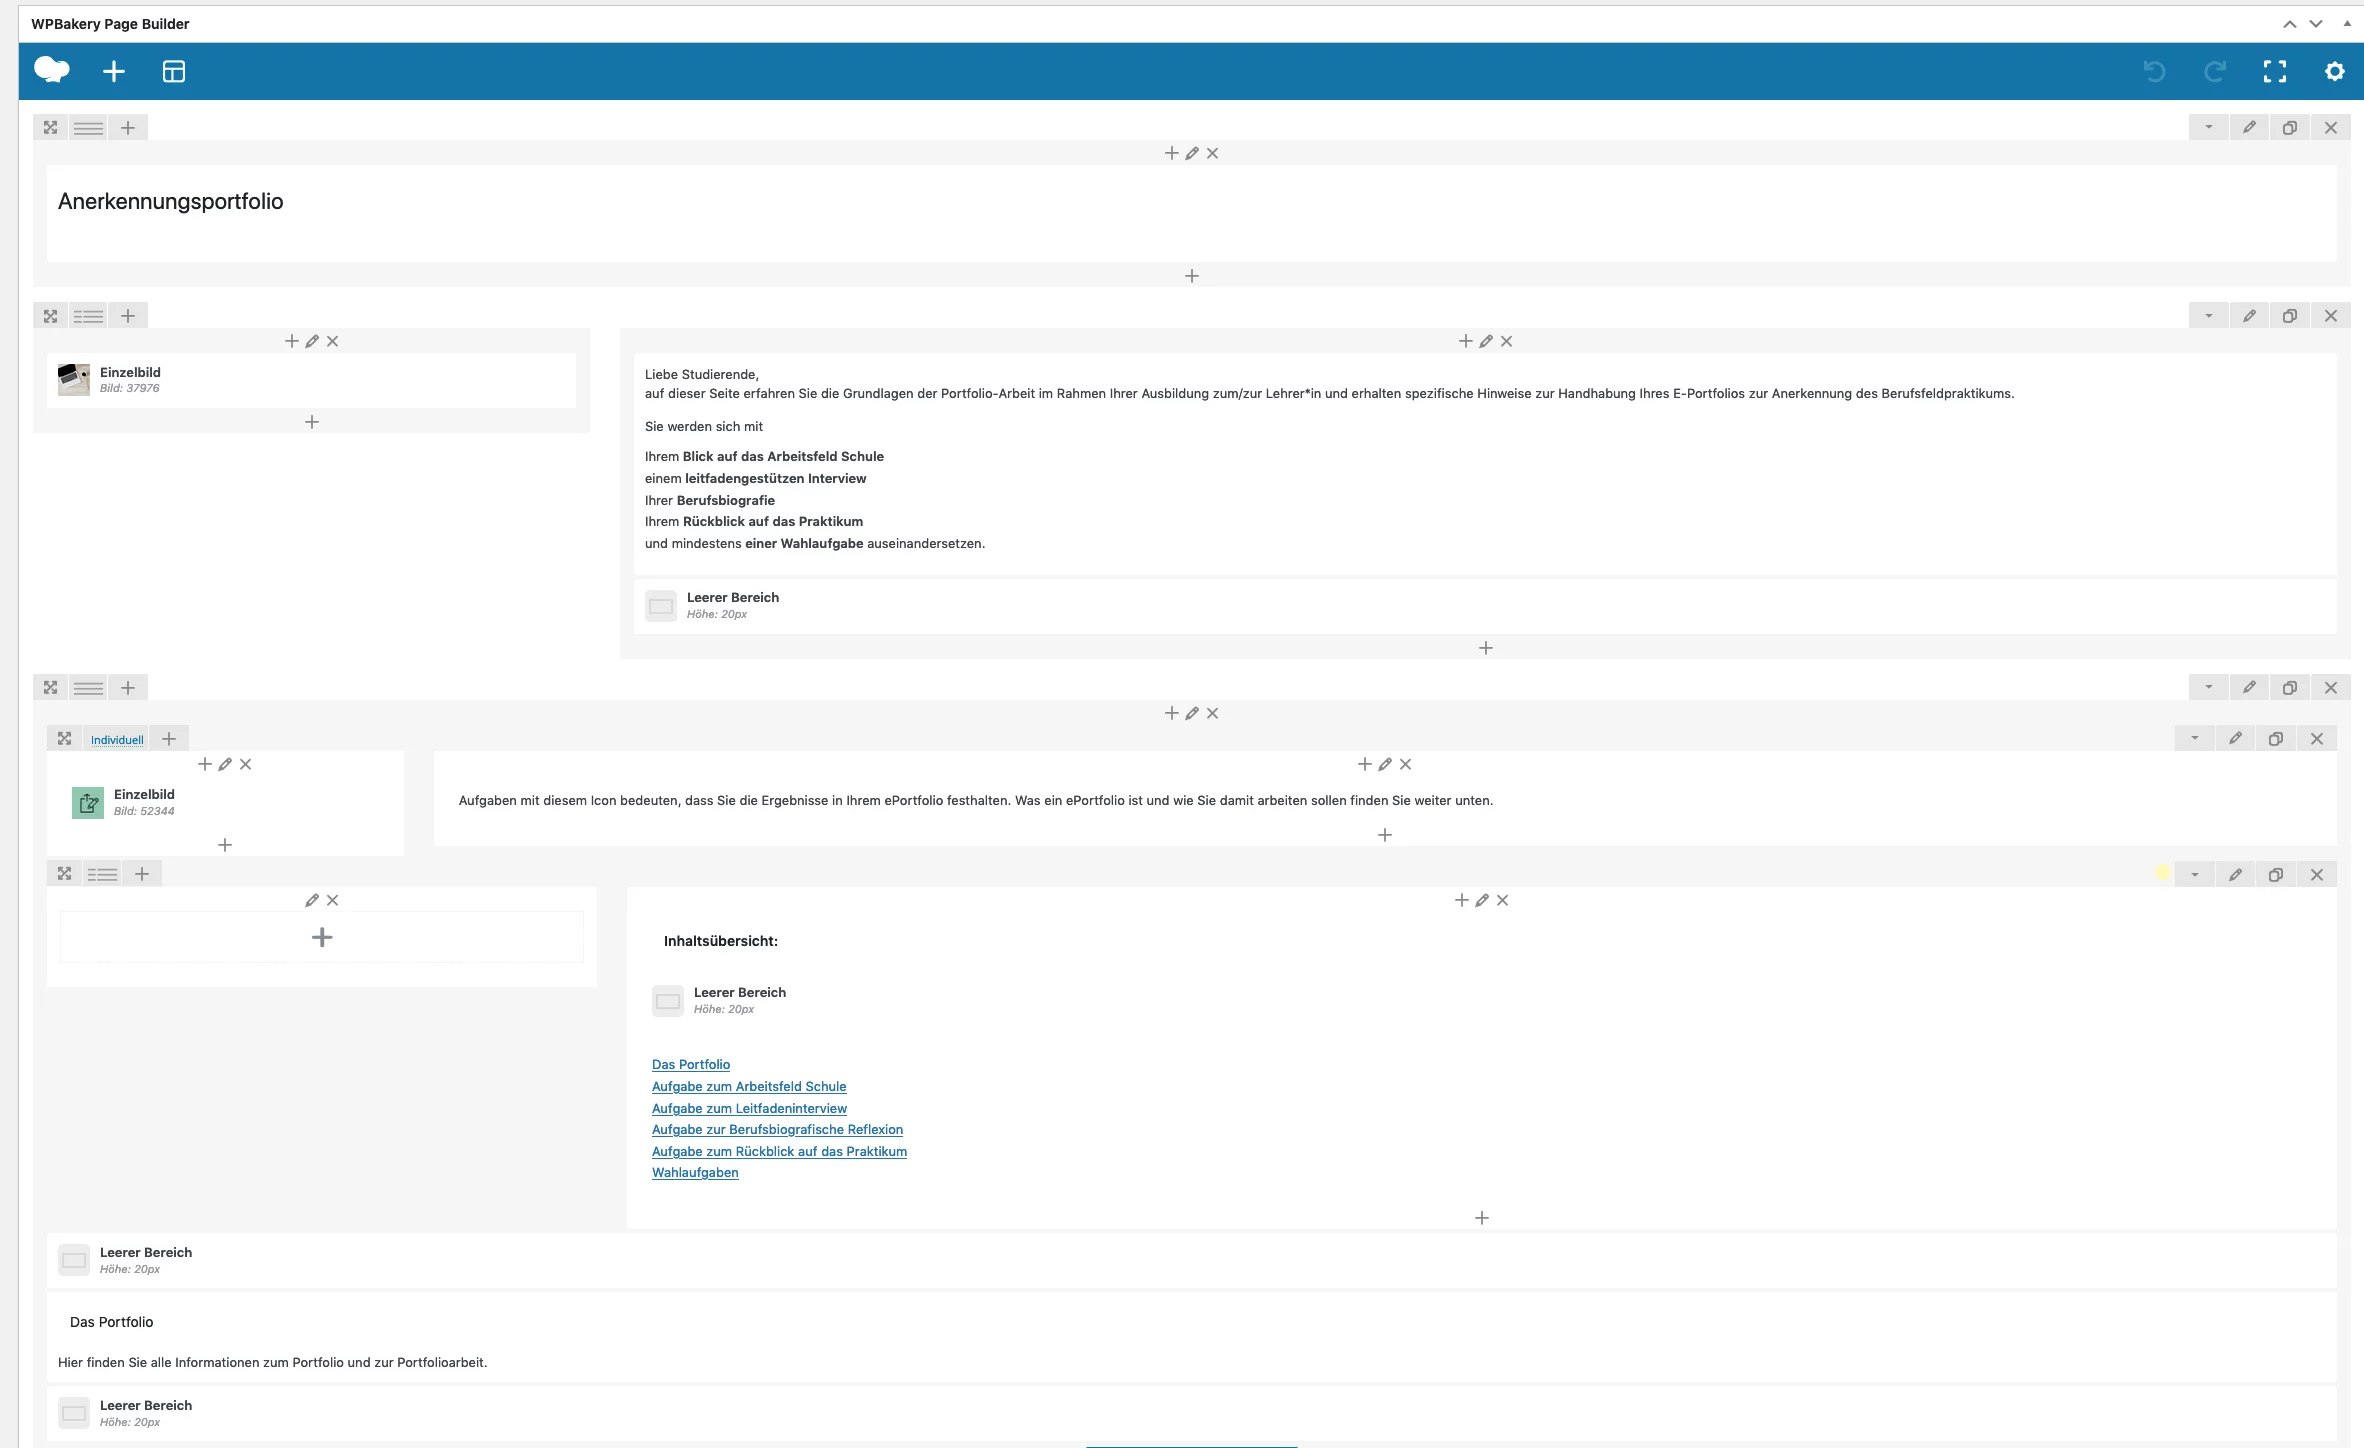Clone third outer row containing Individuell

coord(2290,688)
